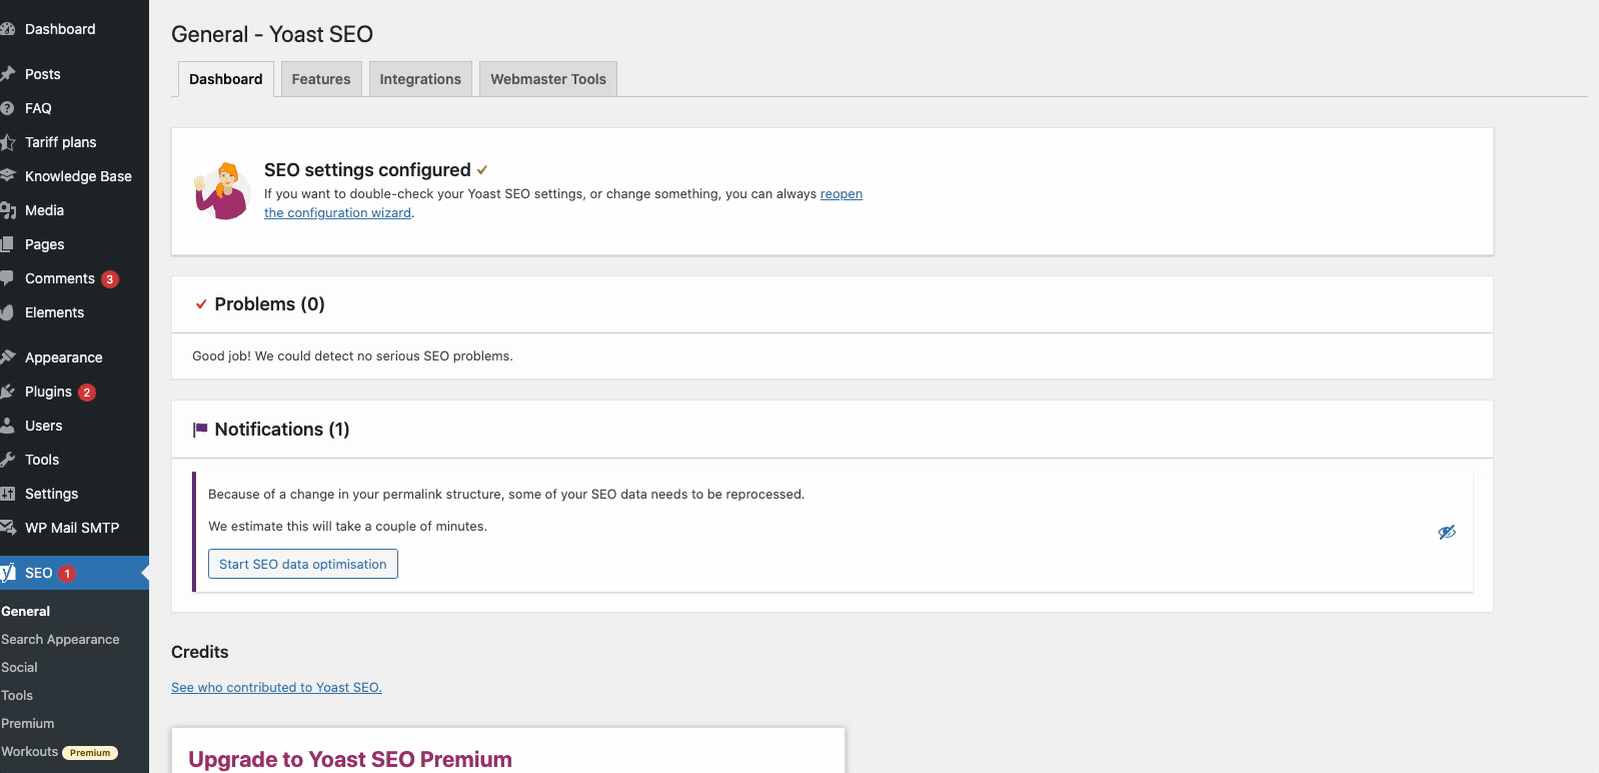Click the FAQ question mark icon
The height and width of the screenshot is (773, 1599).
click(x=7, y=108)
